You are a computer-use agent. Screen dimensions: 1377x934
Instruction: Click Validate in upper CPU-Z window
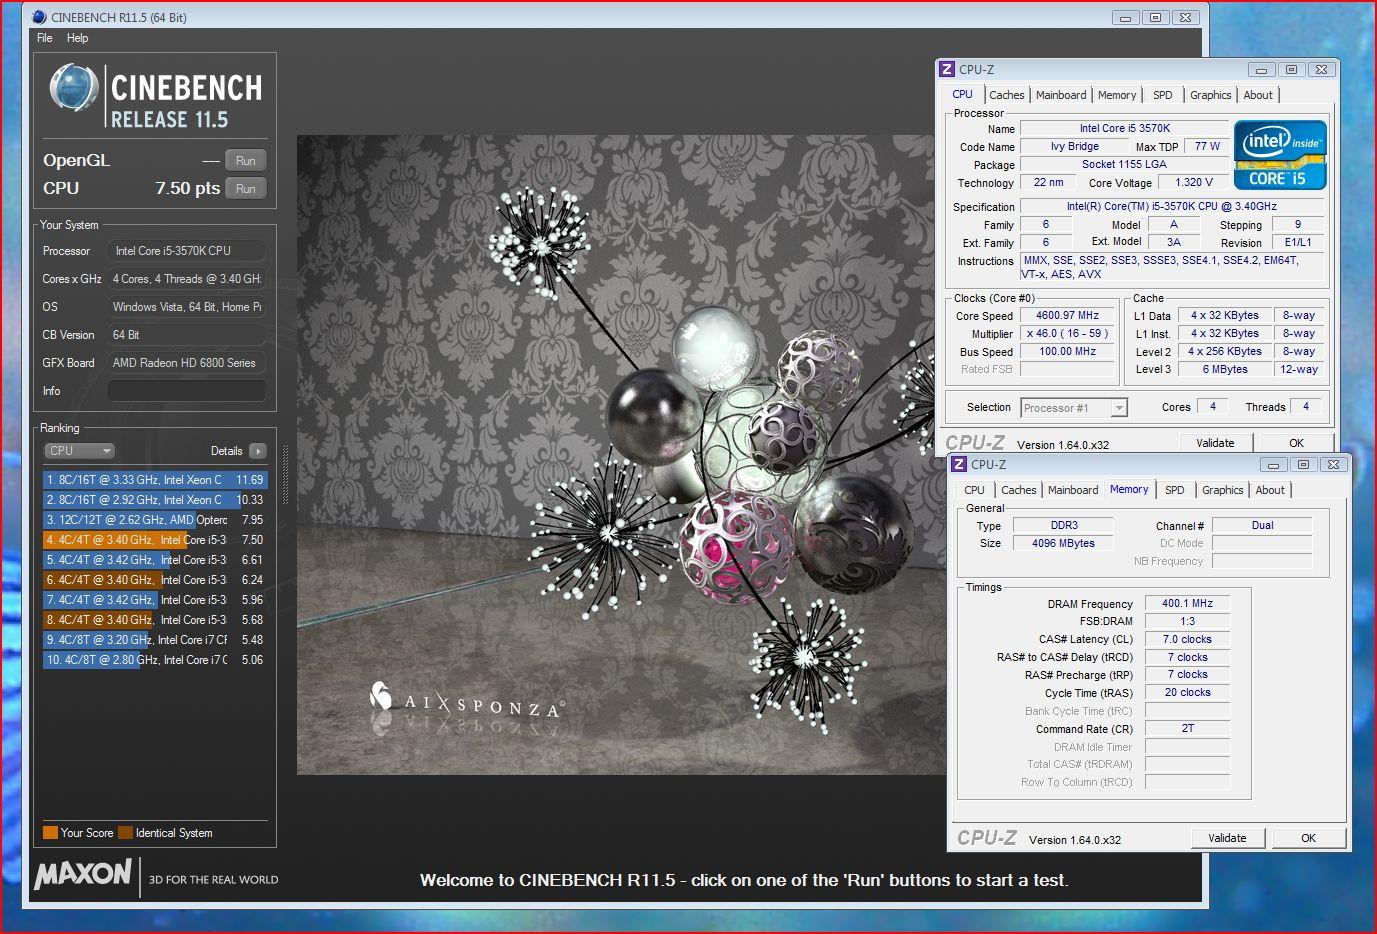click(x=1215, y=443)
